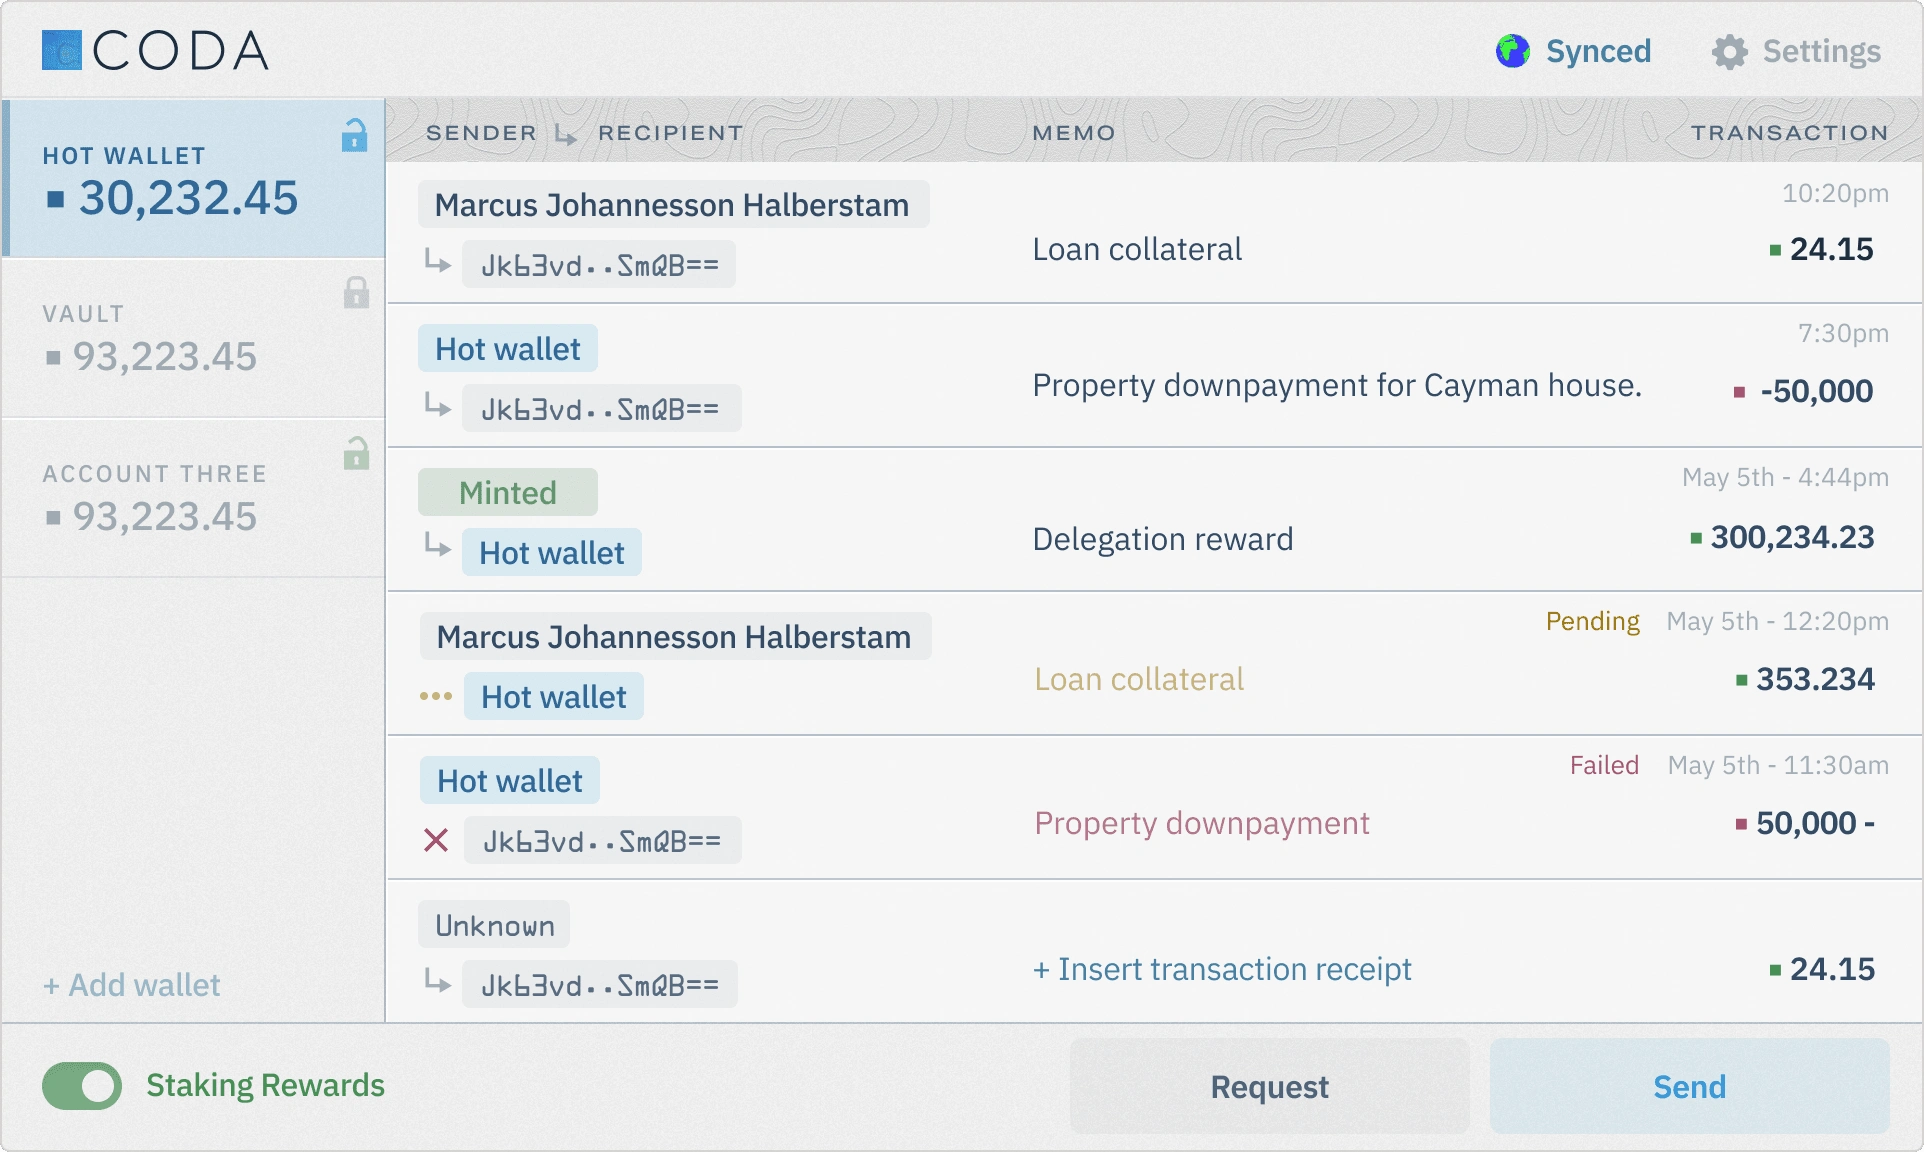
Task: Disable the Staking Rewards switch
Action: (82, 1086)
